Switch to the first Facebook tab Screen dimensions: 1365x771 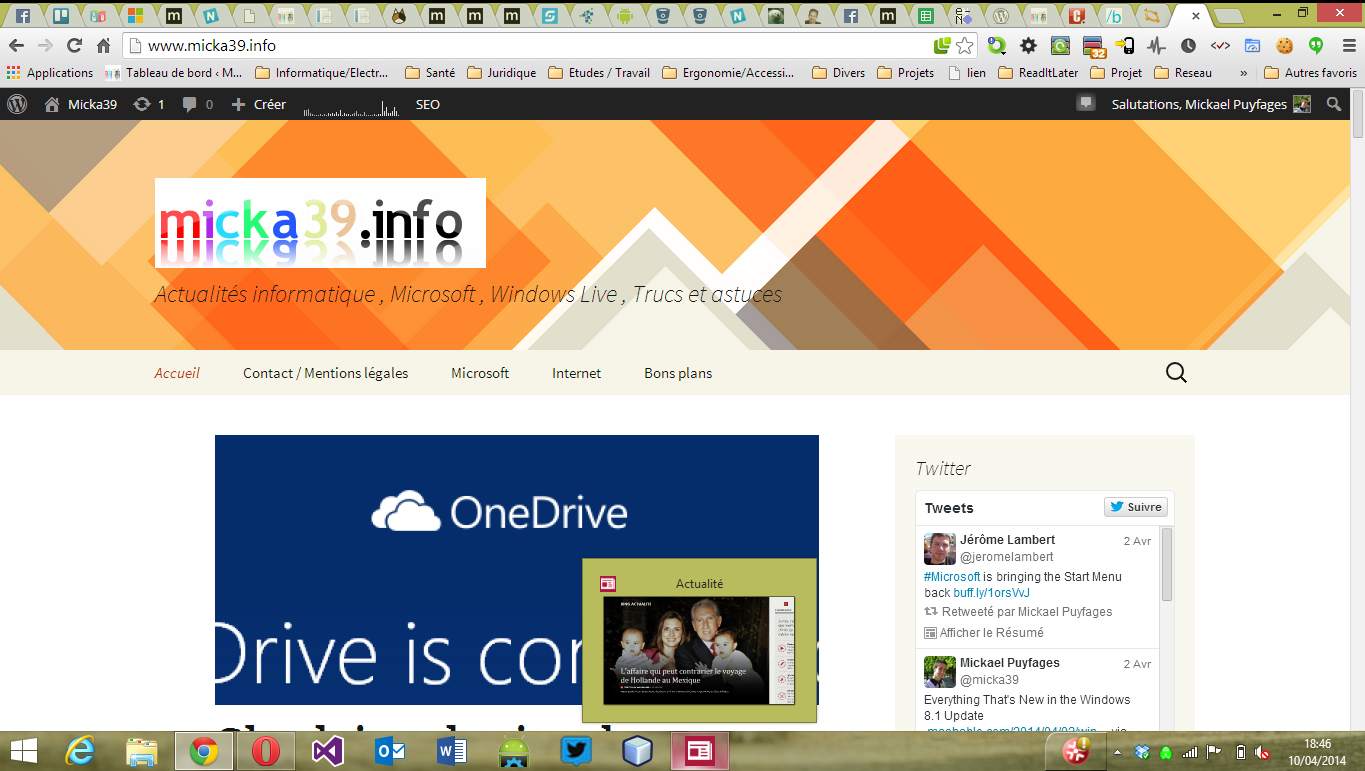coord(21,16)
